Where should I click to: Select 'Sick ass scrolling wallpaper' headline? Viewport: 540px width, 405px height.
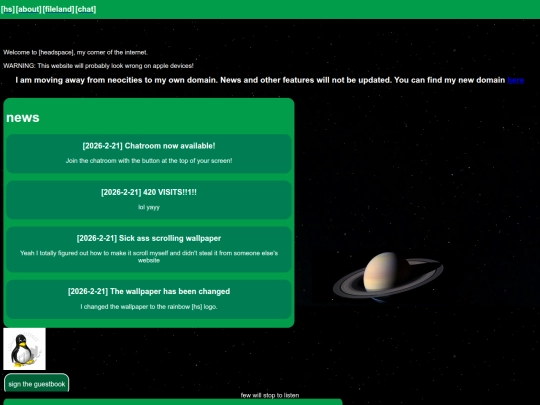coord(149,238)
